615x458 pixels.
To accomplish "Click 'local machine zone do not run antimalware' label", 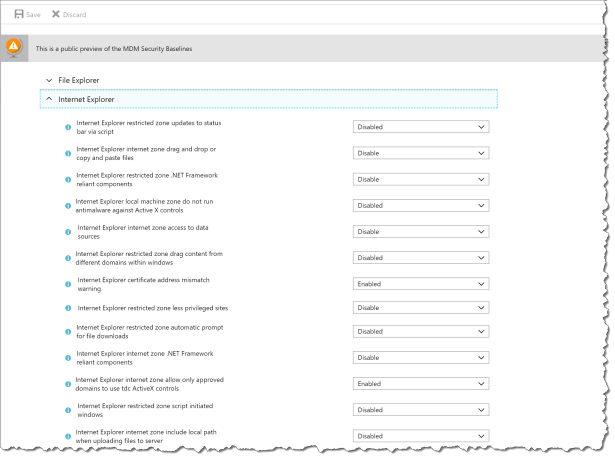I will click(x=144, y=206).
